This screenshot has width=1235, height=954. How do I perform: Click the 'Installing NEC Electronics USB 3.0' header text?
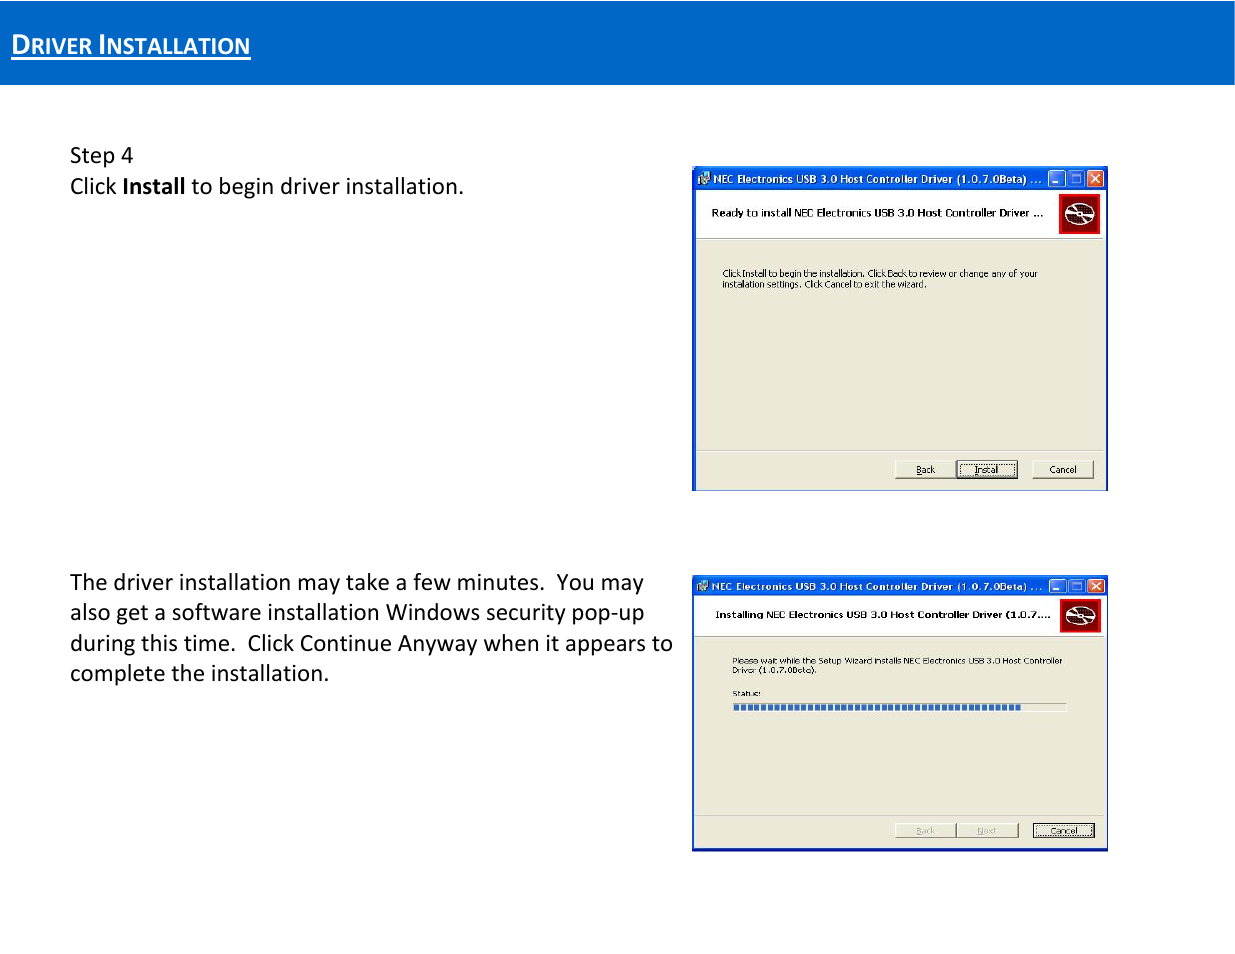tap(883, 615)
